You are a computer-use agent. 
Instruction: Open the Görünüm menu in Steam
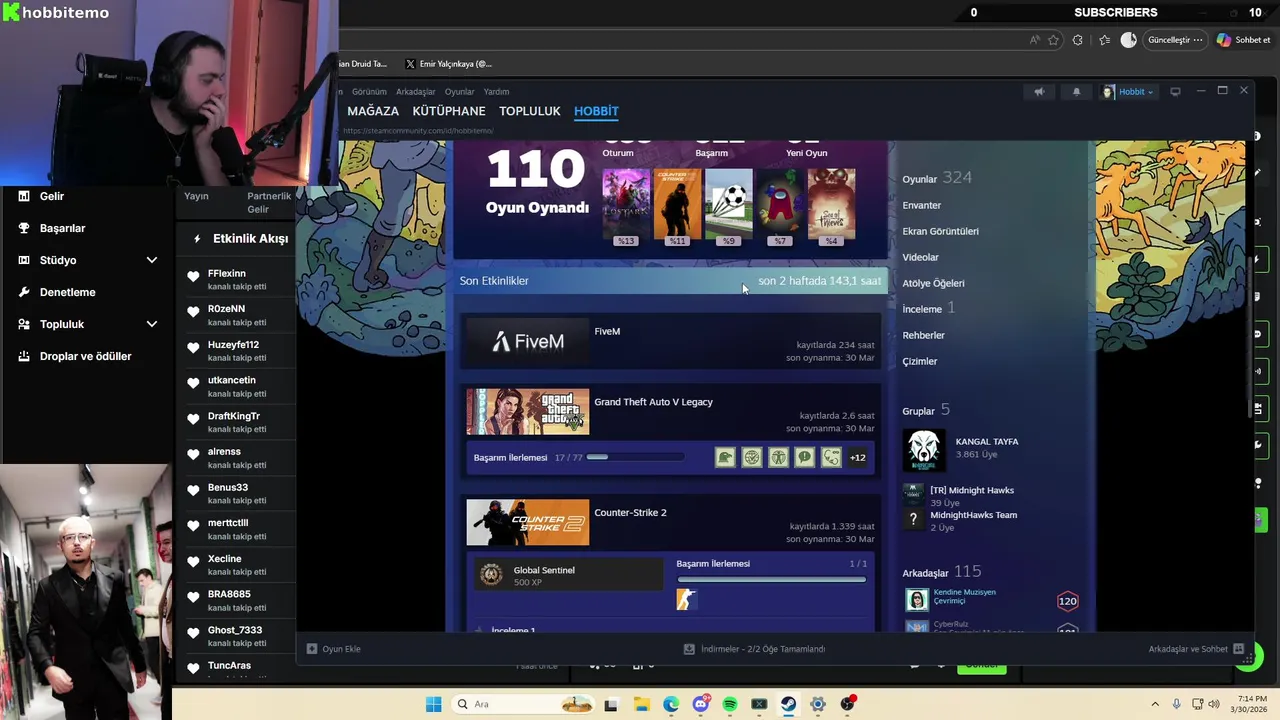pos(369,91)
